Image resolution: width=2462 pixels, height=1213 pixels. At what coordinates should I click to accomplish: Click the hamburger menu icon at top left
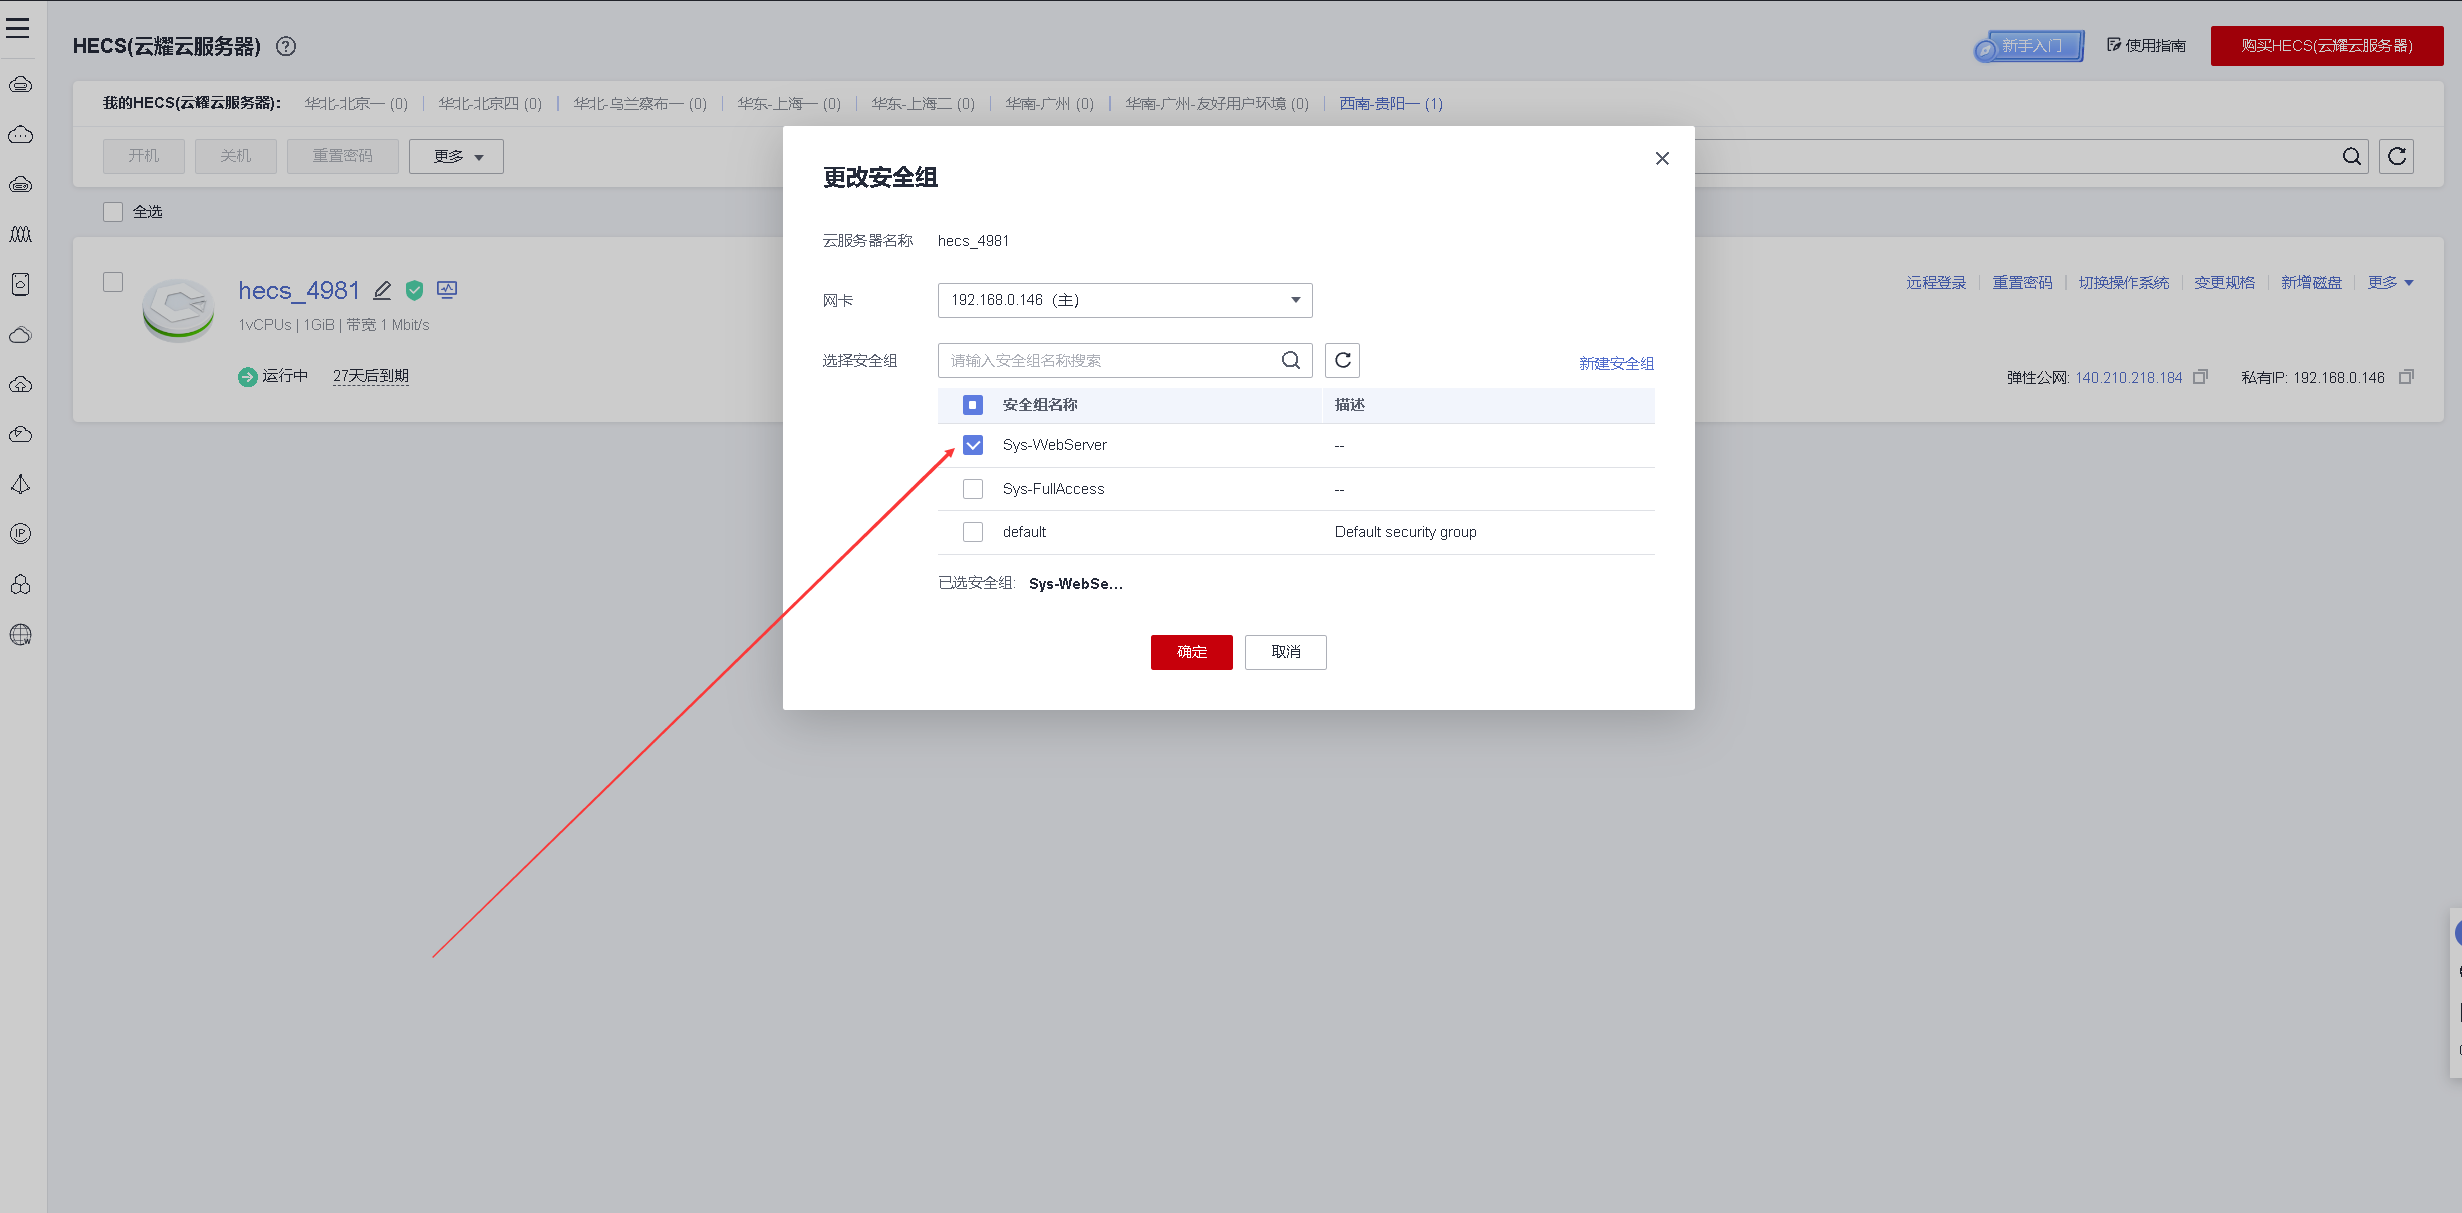(x=18, y=28)
